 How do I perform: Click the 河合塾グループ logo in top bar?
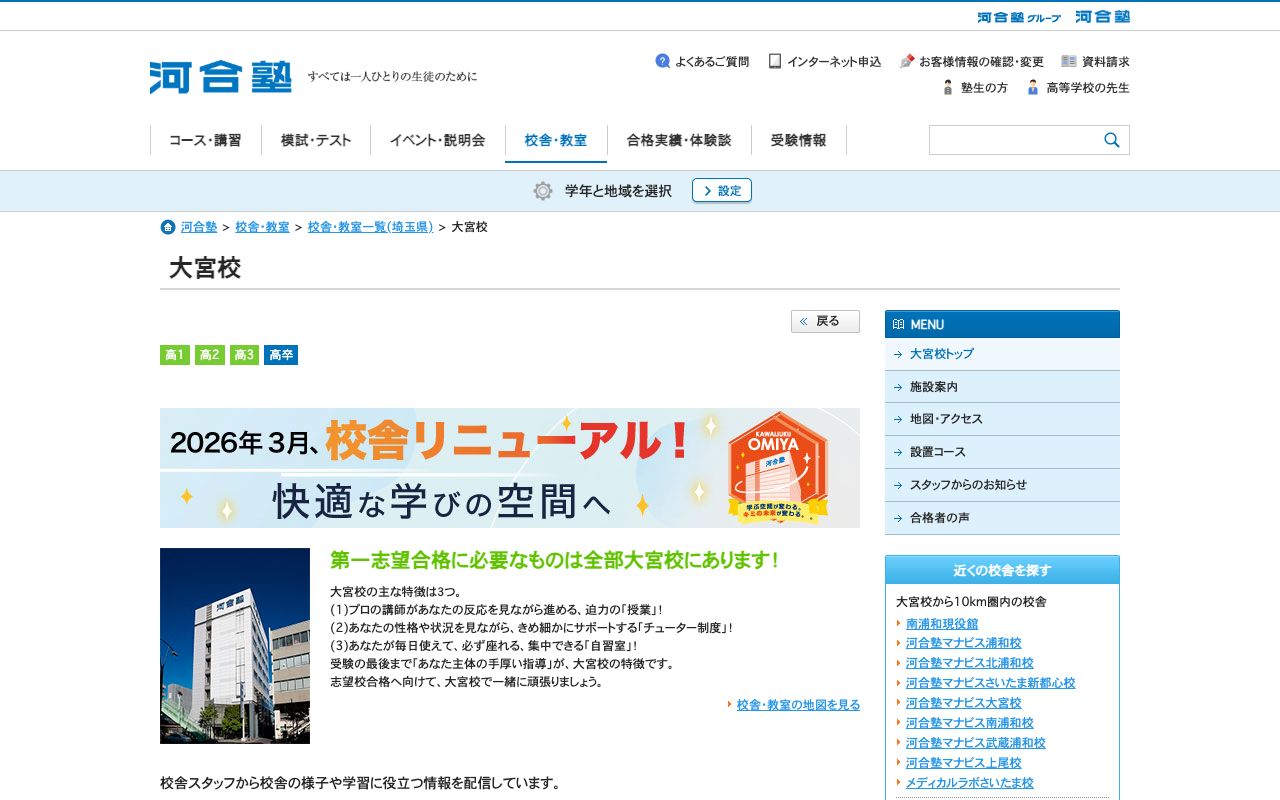(1019, 17)
